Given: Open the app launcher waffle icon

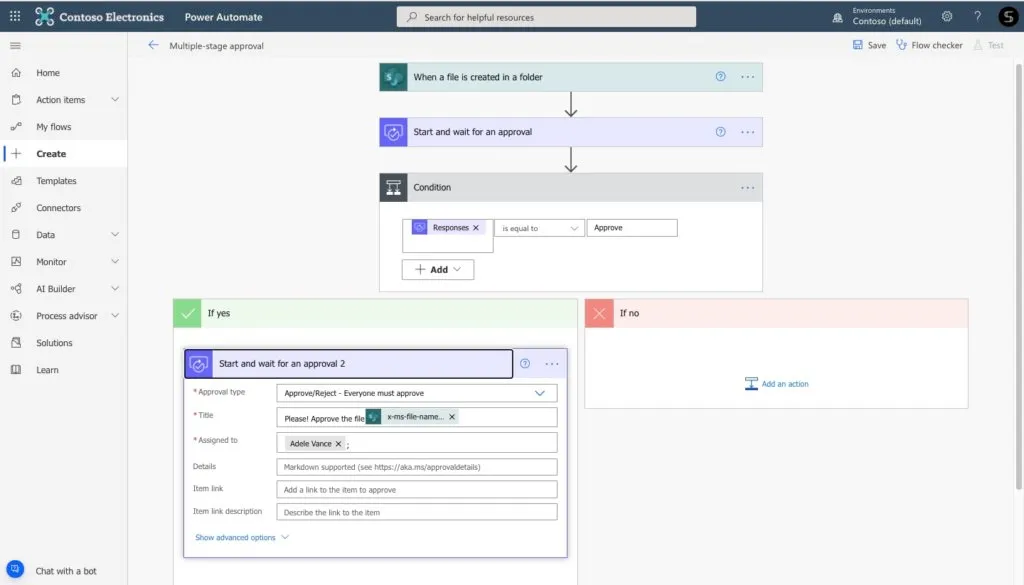Looking at the screenshot, I should coord(15,16).
